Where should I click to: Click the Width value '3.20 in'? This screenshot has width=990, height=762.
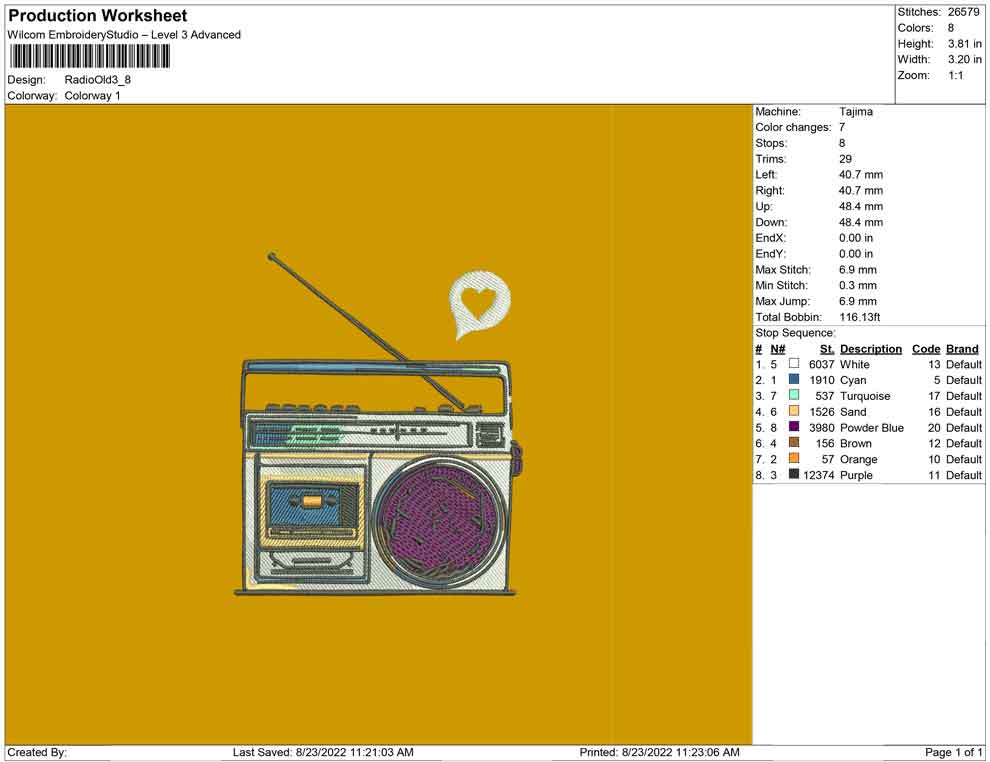click(x=964, y=59)
